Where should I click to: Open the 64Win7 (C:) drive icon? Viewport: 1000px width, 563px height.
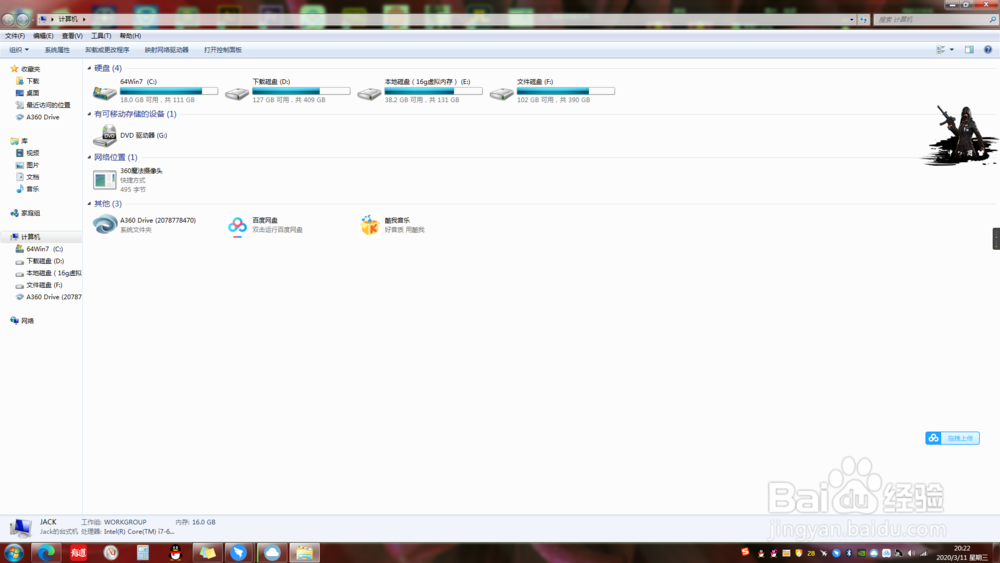click(x=105, y=93)
